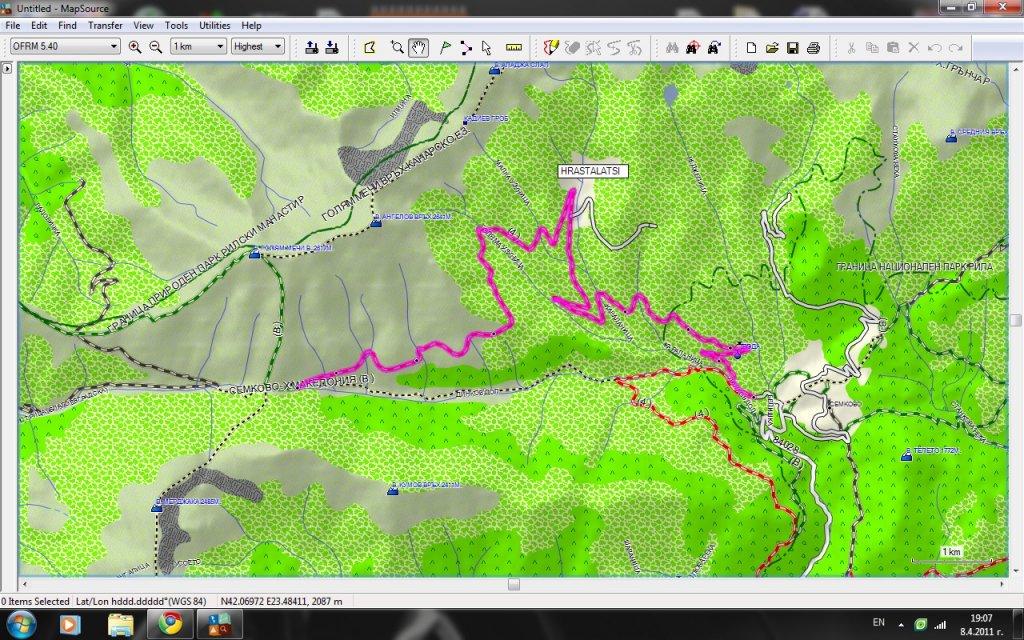Click the Find Recent Places icon

(714, 47)
